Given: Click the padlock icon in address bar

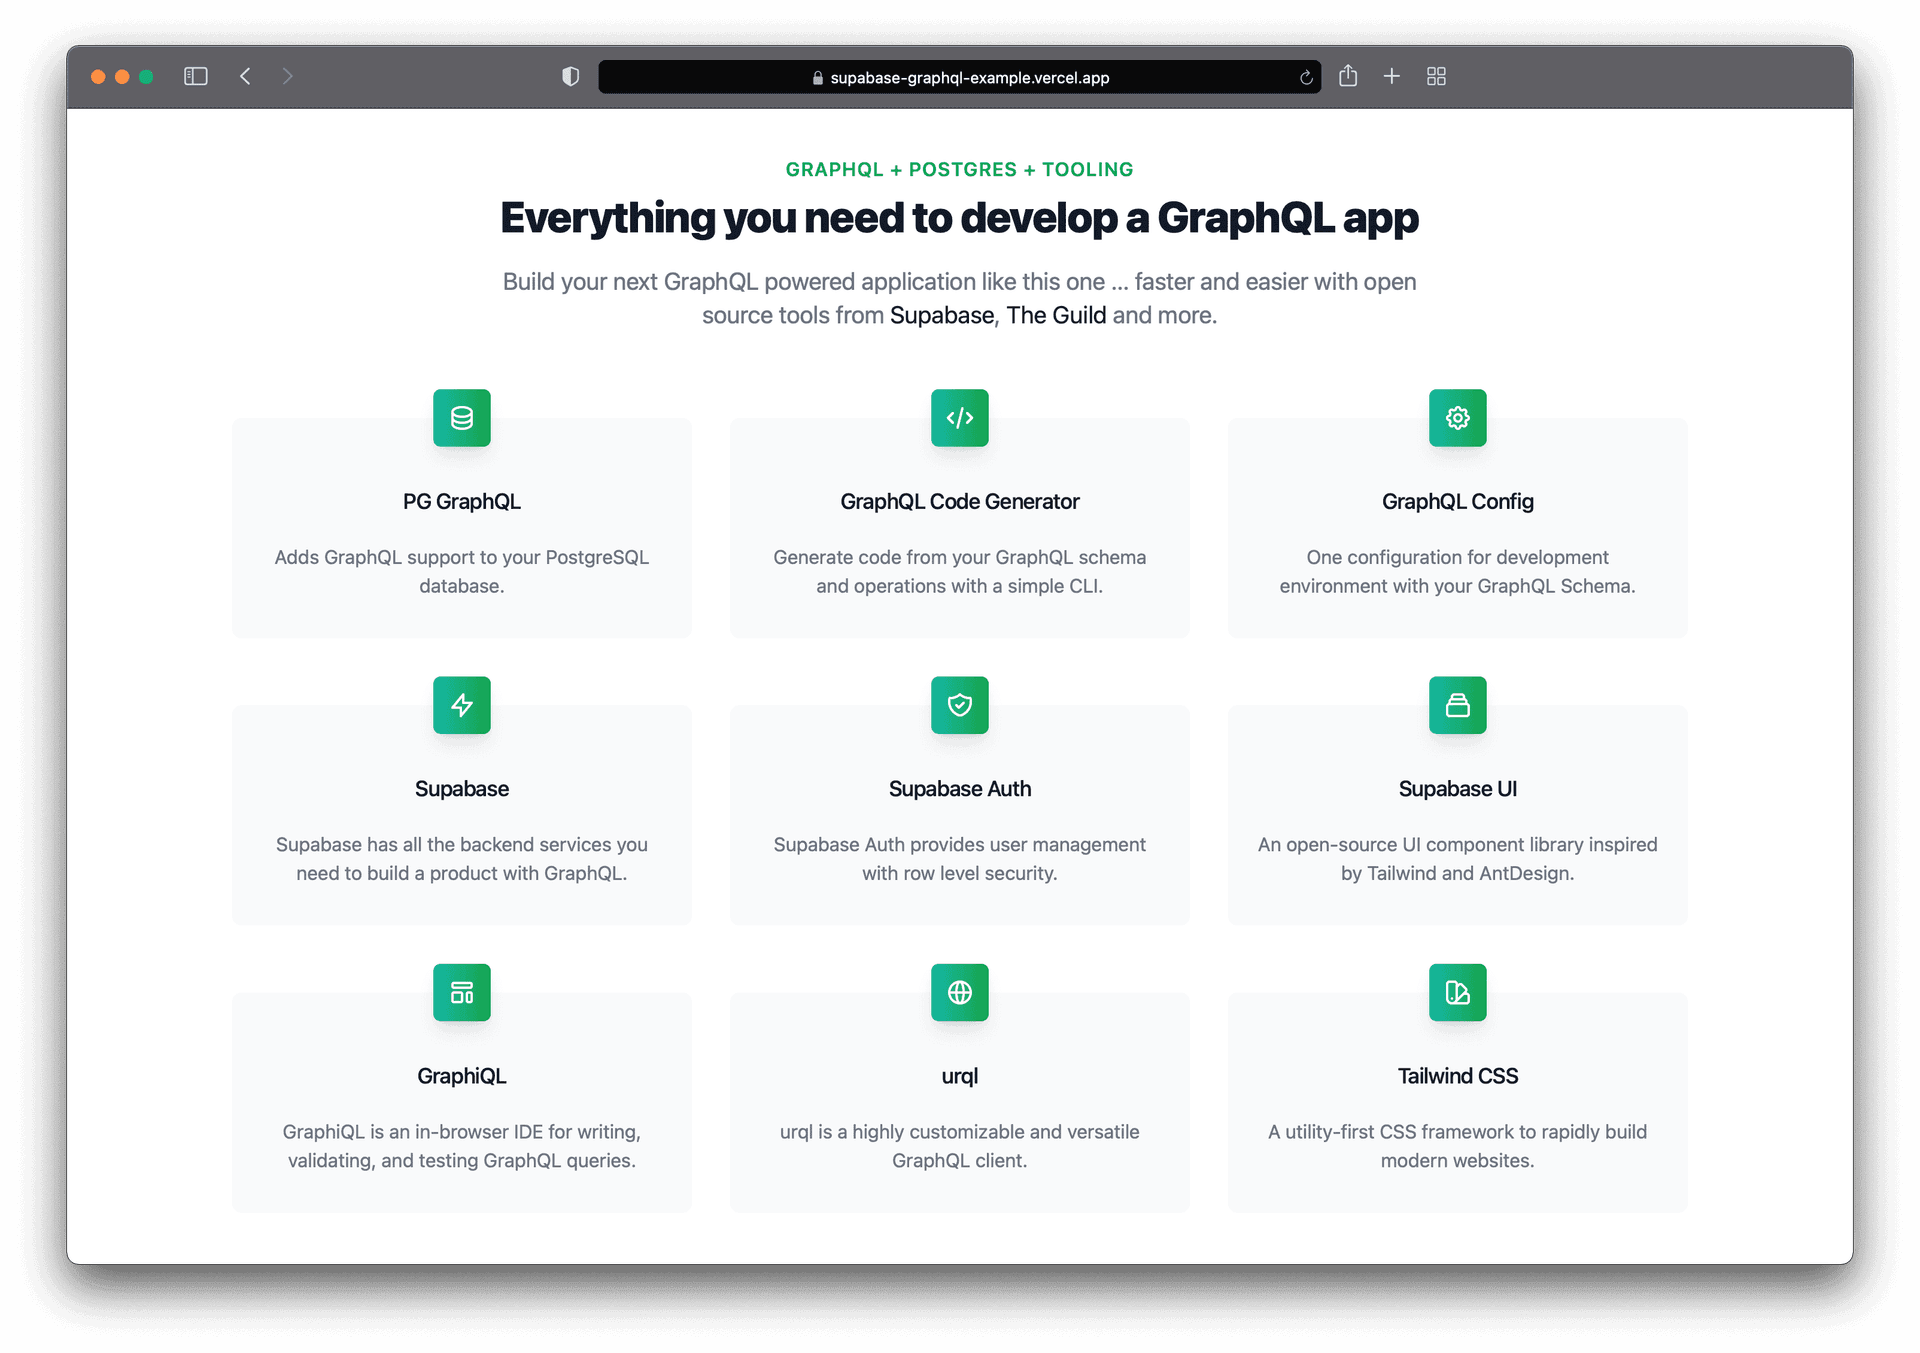Looking at the screenshot, I should point(816,77).
